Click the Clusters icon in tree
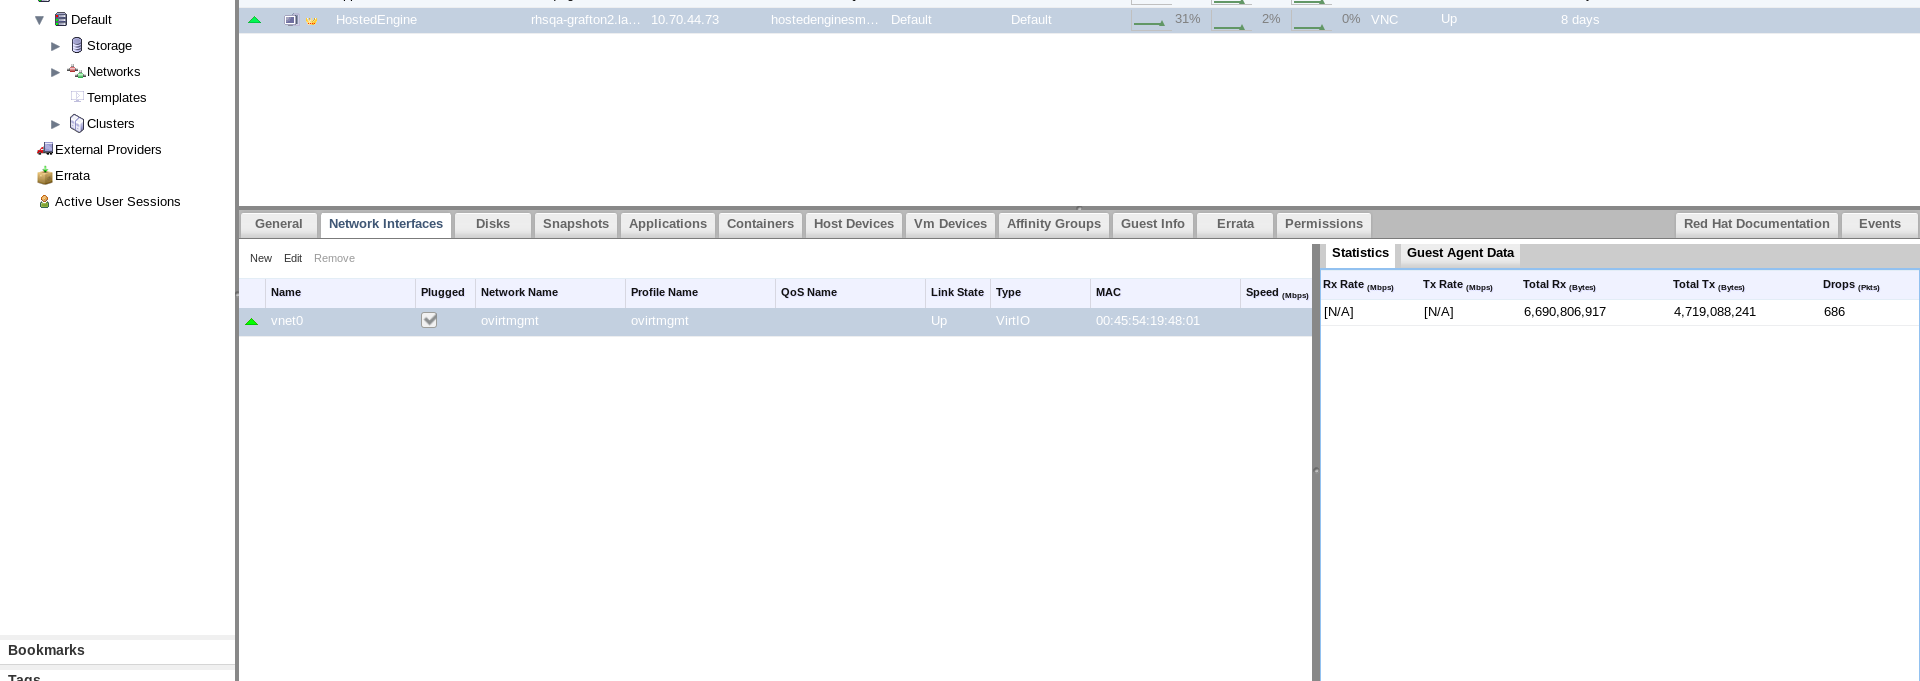Screen dimensions: 1920x681 (x=77, y=123)
